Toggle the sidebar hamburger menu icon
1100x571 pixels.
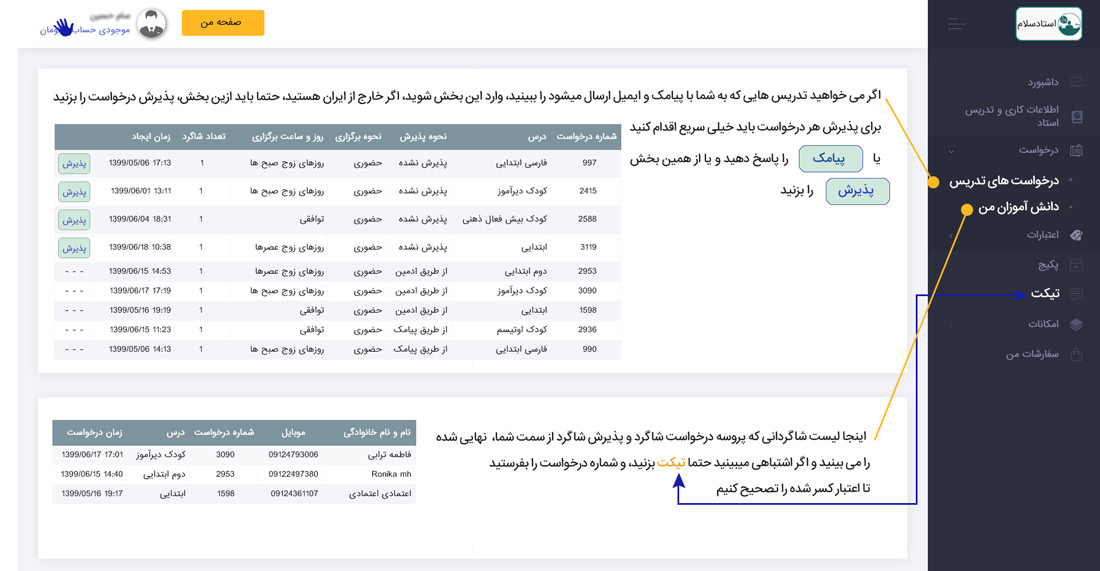pos(957,25)
